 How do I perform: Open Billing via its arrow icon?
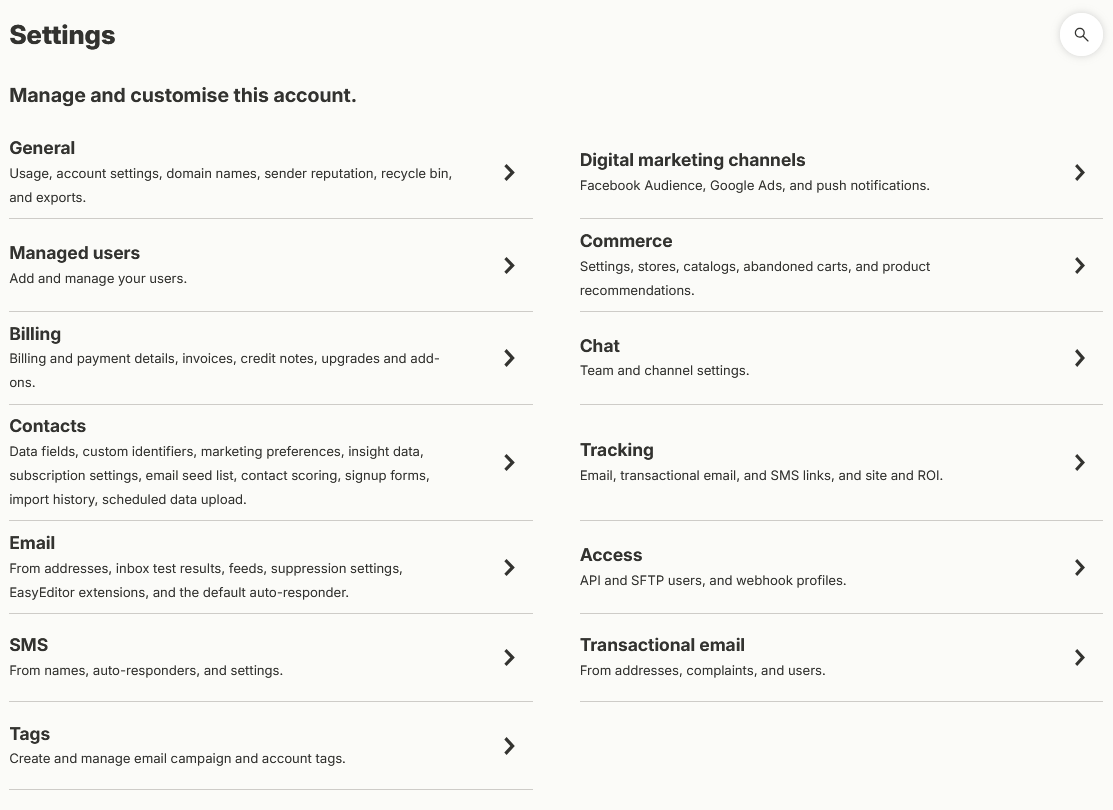509,358
